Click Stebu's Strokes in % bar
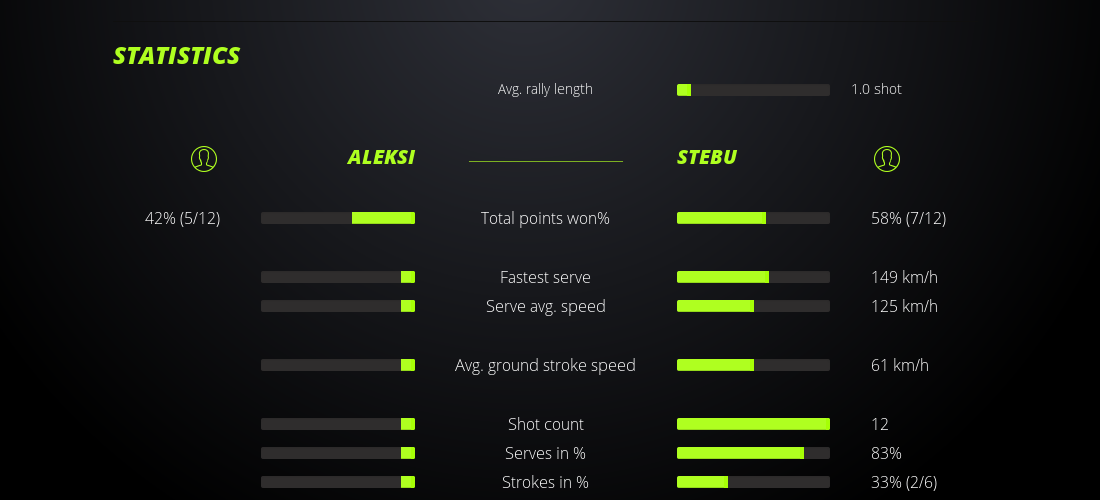Image resolution: width=1100 pixels, height=500 pixels. [x=753, y=482]
